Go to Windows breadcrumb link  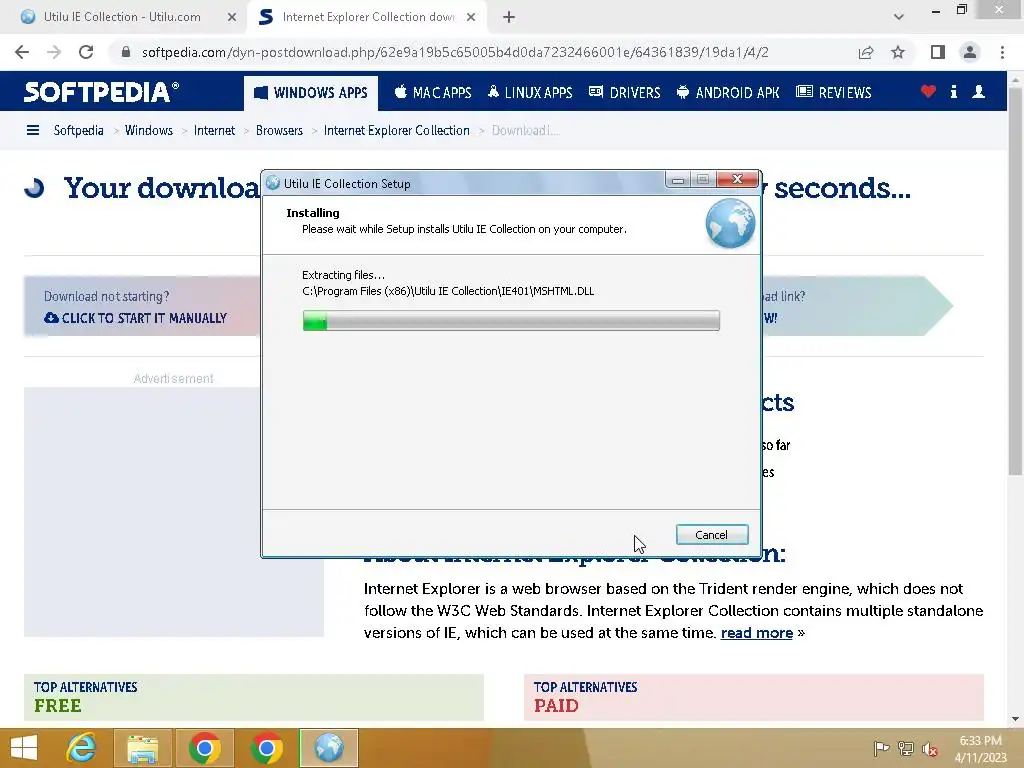coord(149,131)
